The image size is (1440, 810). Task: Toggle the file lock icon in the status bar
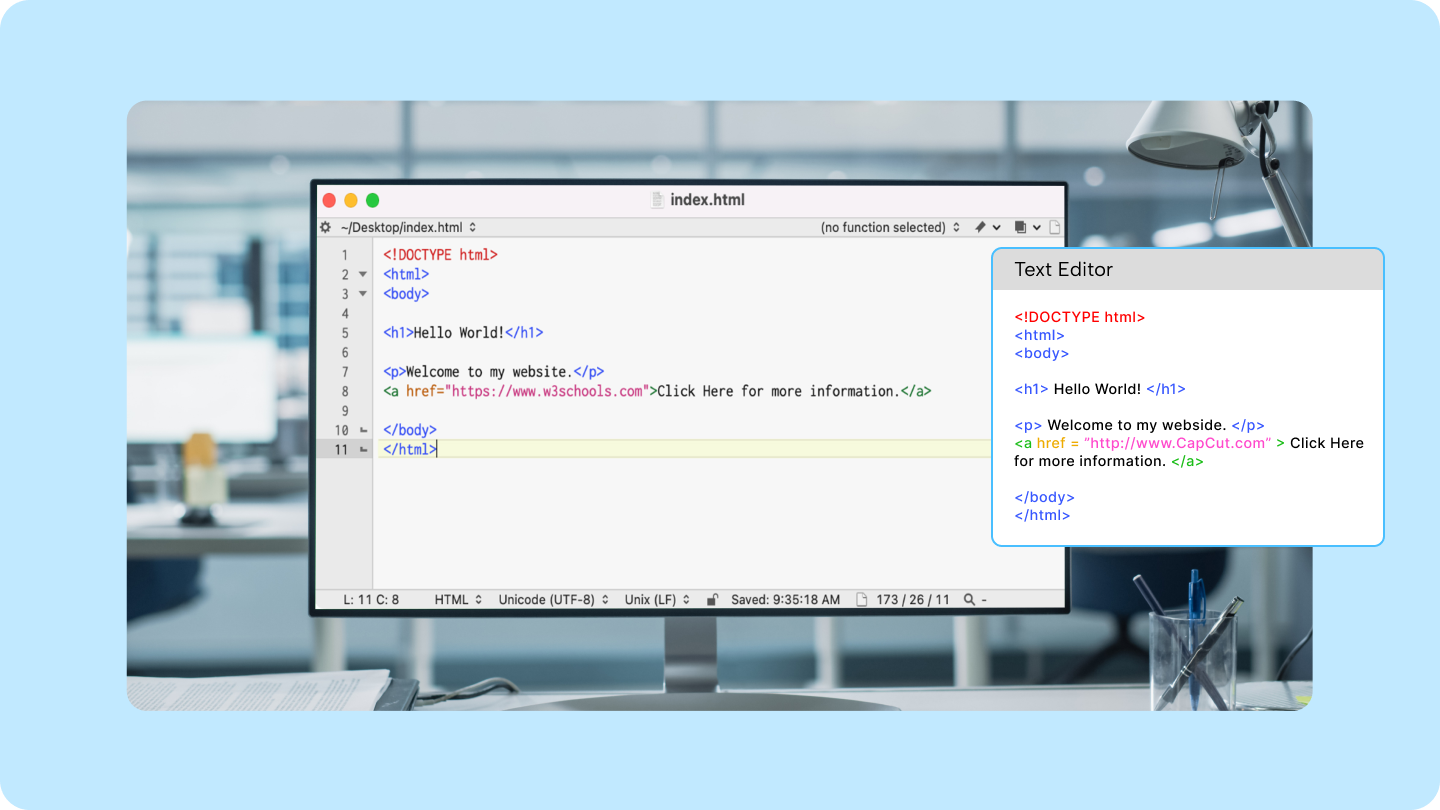[712, 600]
